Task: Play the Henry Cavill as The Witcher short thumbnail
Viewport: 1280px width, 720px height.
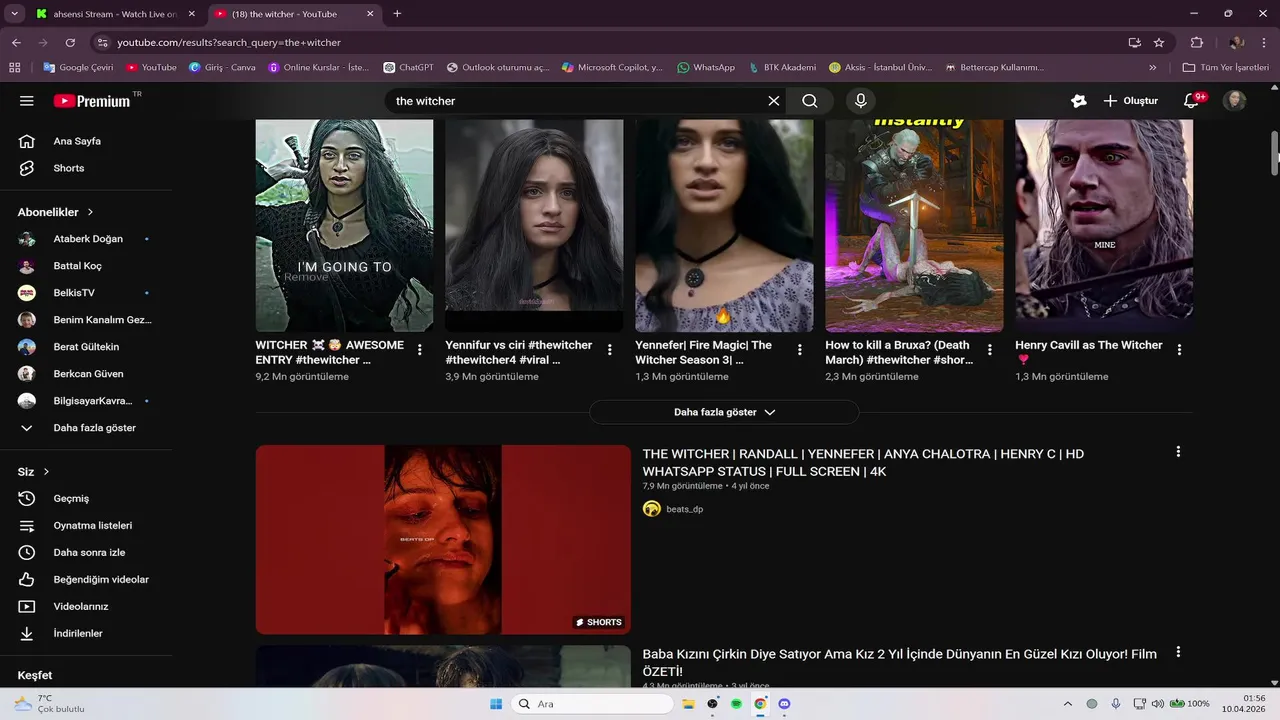Action: 1104,226
